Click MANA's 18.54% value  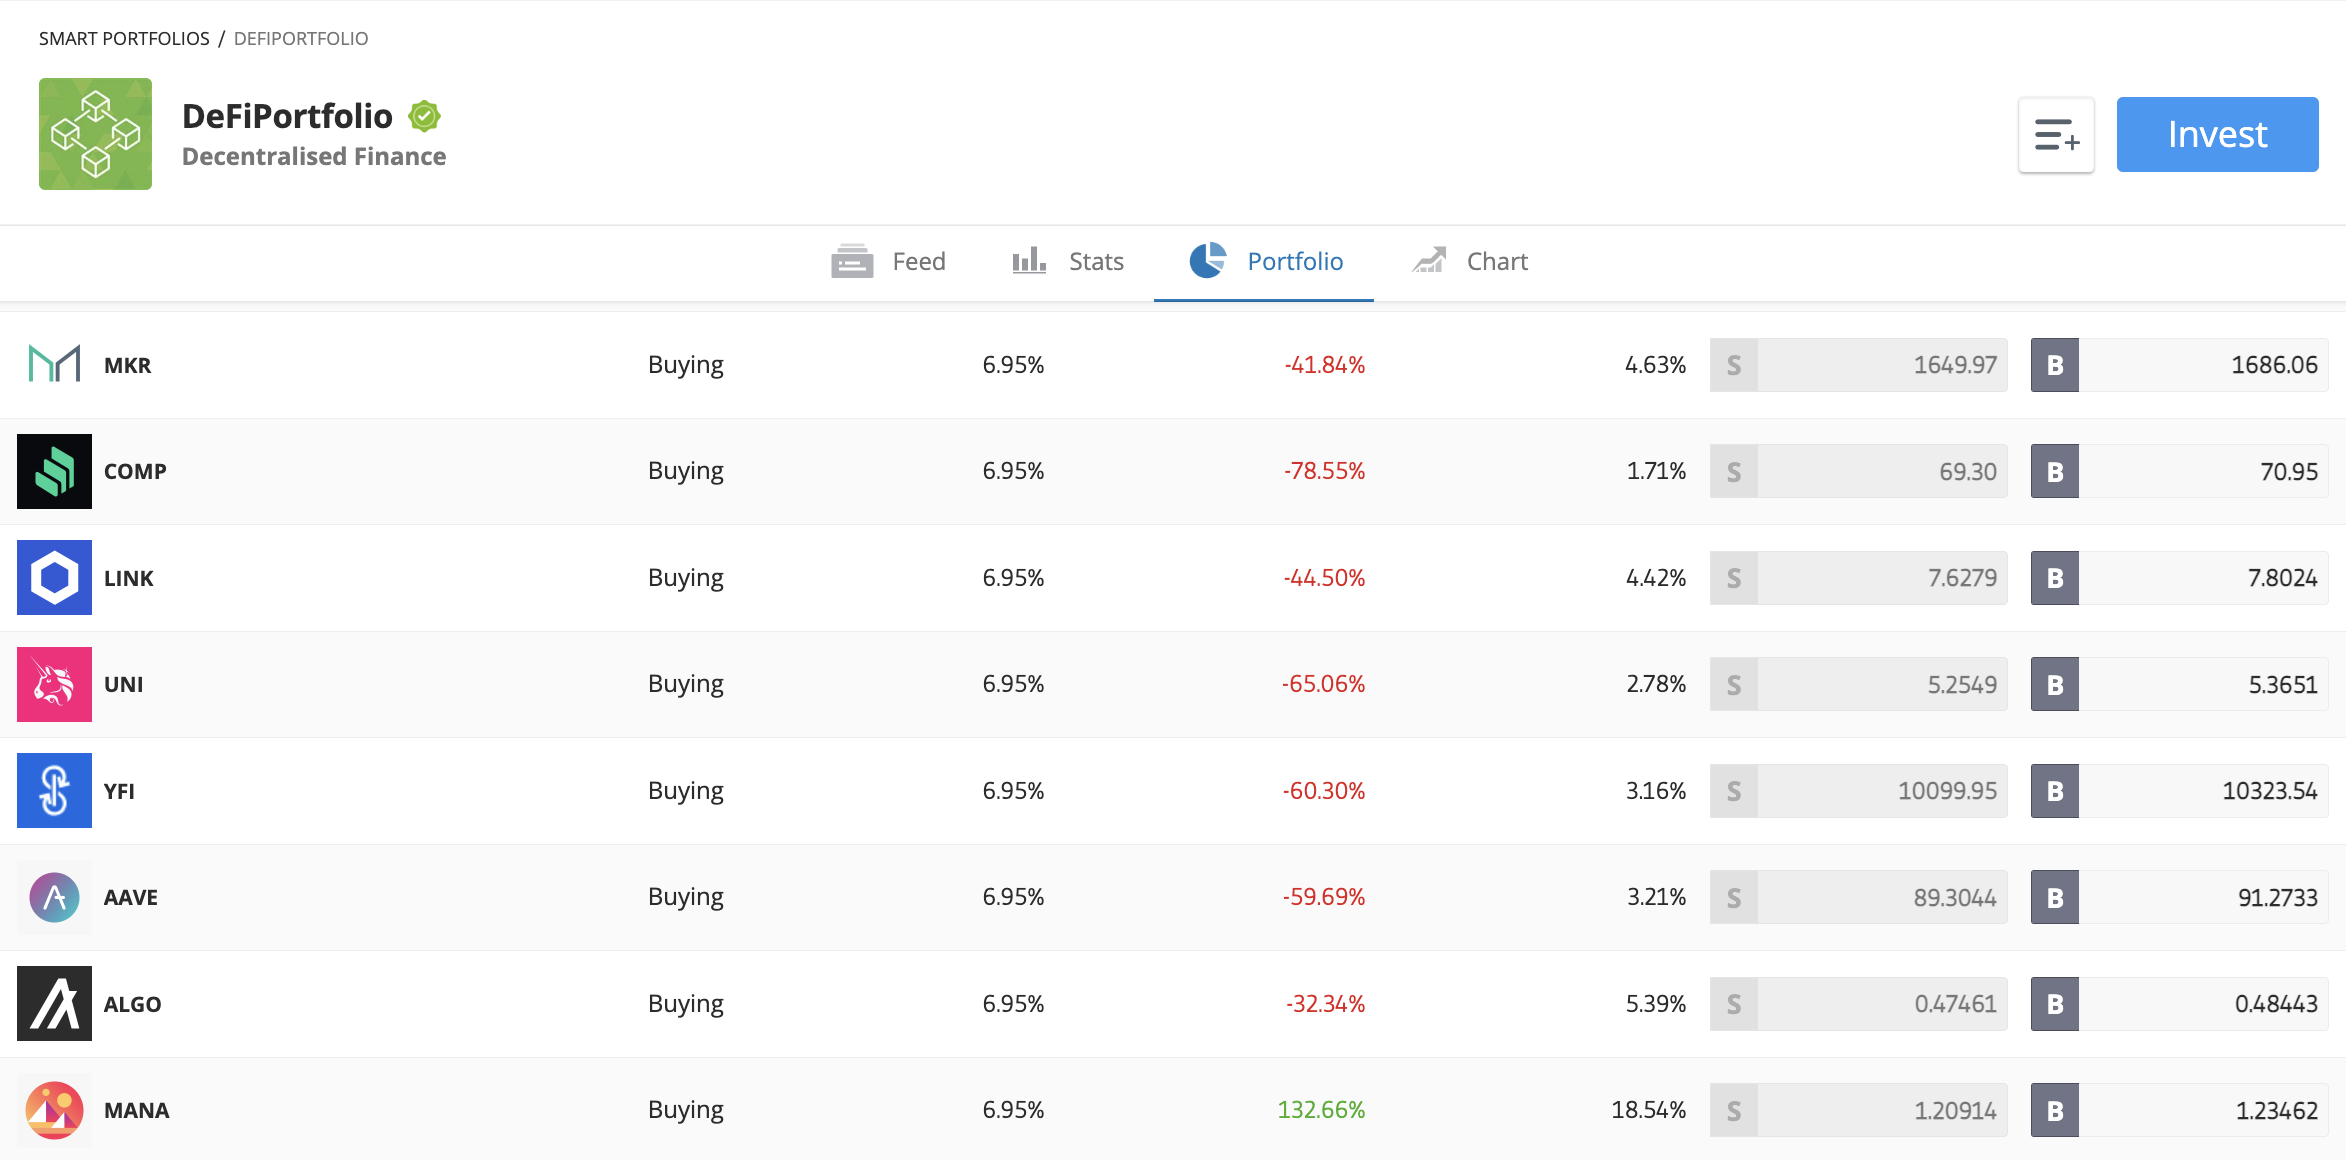coord(1648,1110)
